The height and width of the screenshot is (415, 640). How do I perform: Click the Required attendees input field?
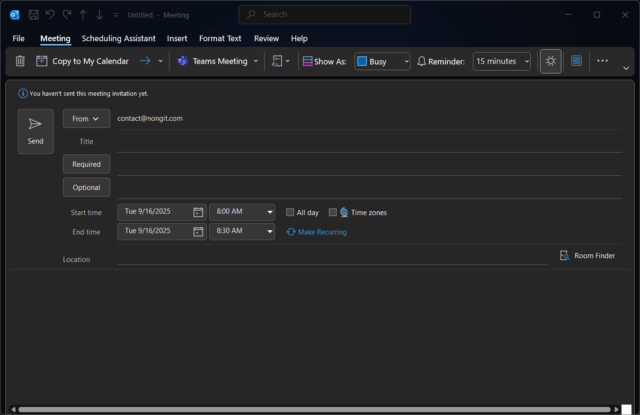click(x=369, y=165)
